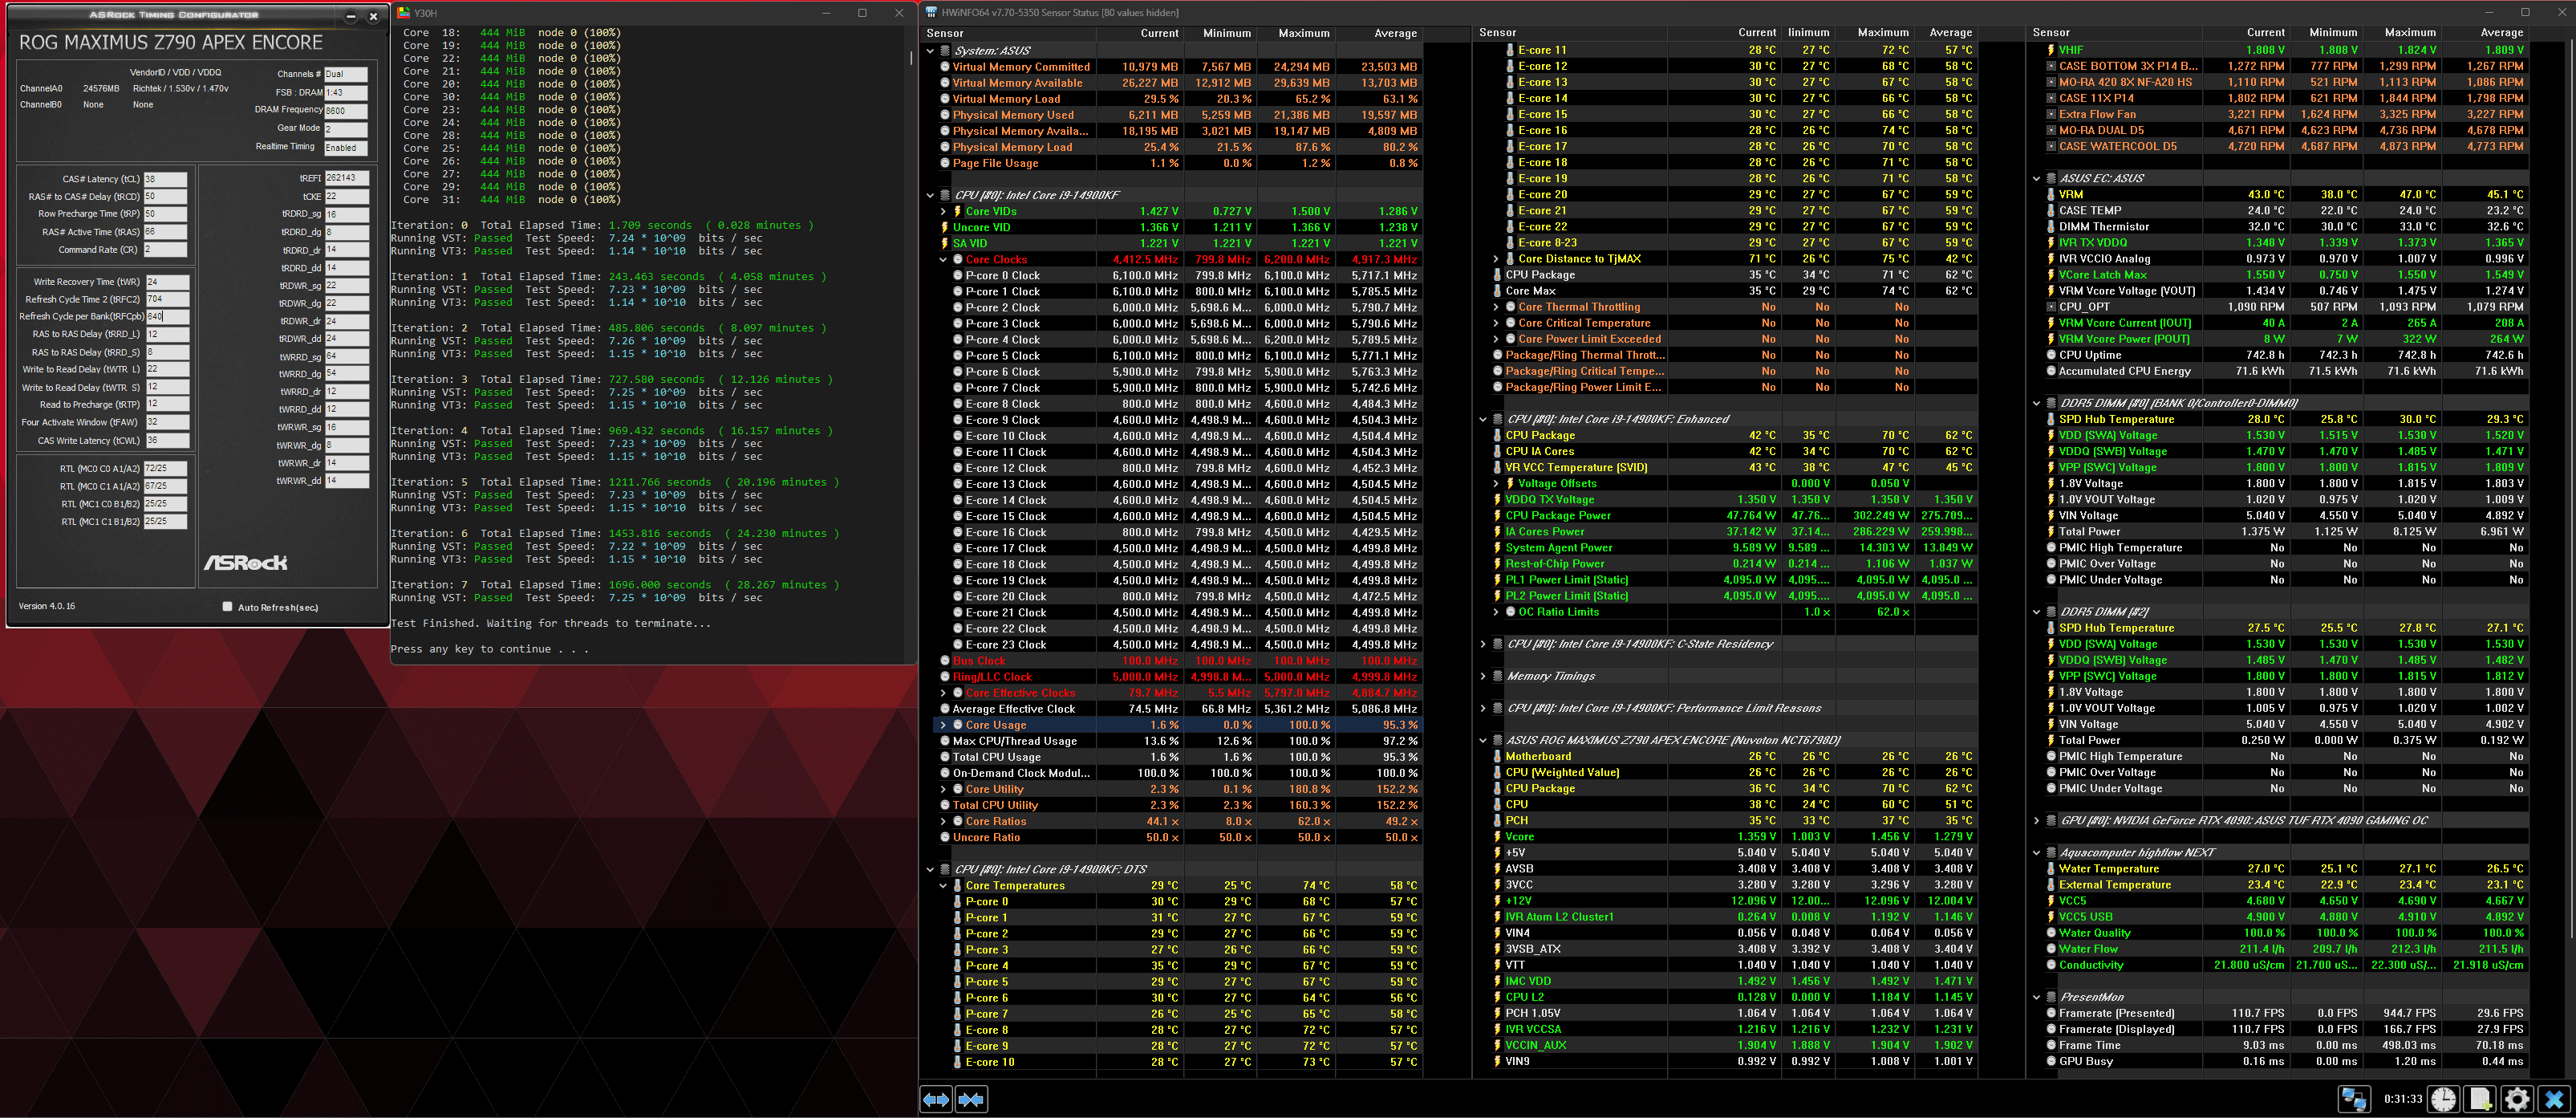Open the remote network monitors icon in HWiNFO
Image resolution: width=2576 pixels, height=1118 pixels.
coord(2354,1099)
